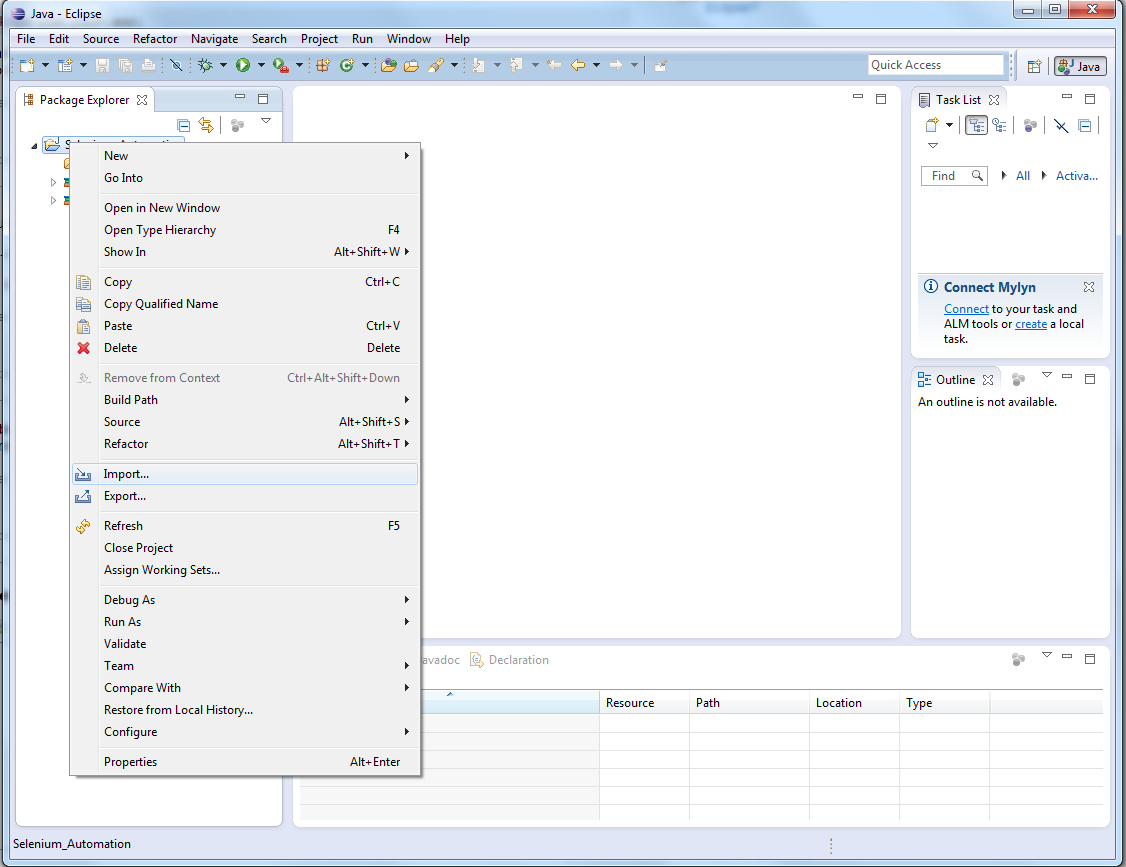Open Package Explorer View Menu triangle
Image resolution: width=1126 pixels, height=867 pixels.
266,121
